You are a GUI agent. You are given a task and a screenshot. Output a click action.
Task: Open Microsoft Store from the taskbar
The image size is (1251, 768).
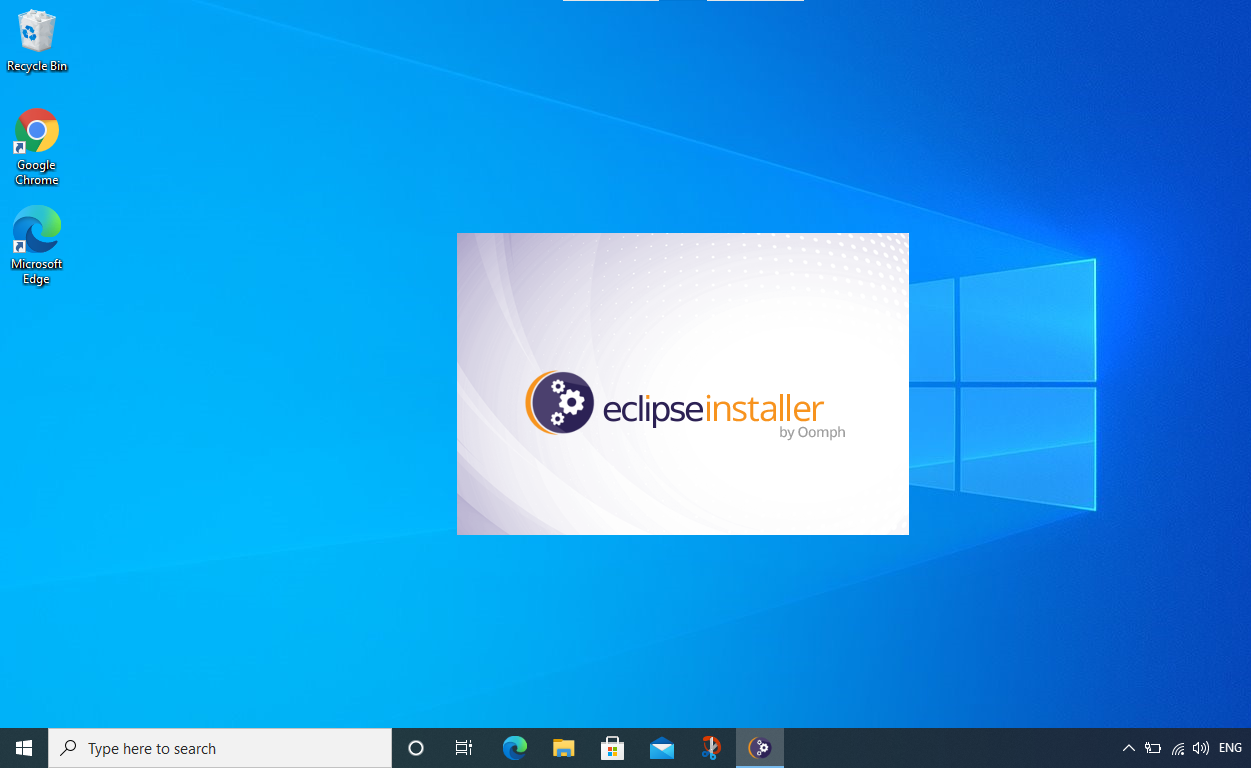[x=612, y=747]
